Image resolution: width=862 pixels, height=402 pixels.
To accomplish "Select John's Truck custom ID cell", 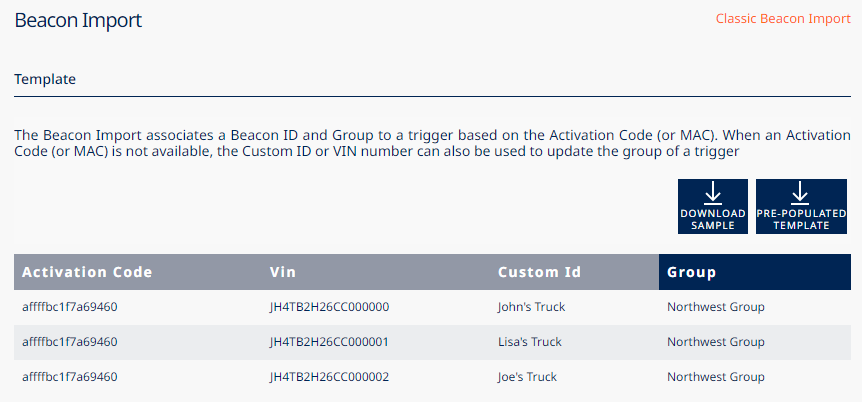I will (x=532, y=307).
